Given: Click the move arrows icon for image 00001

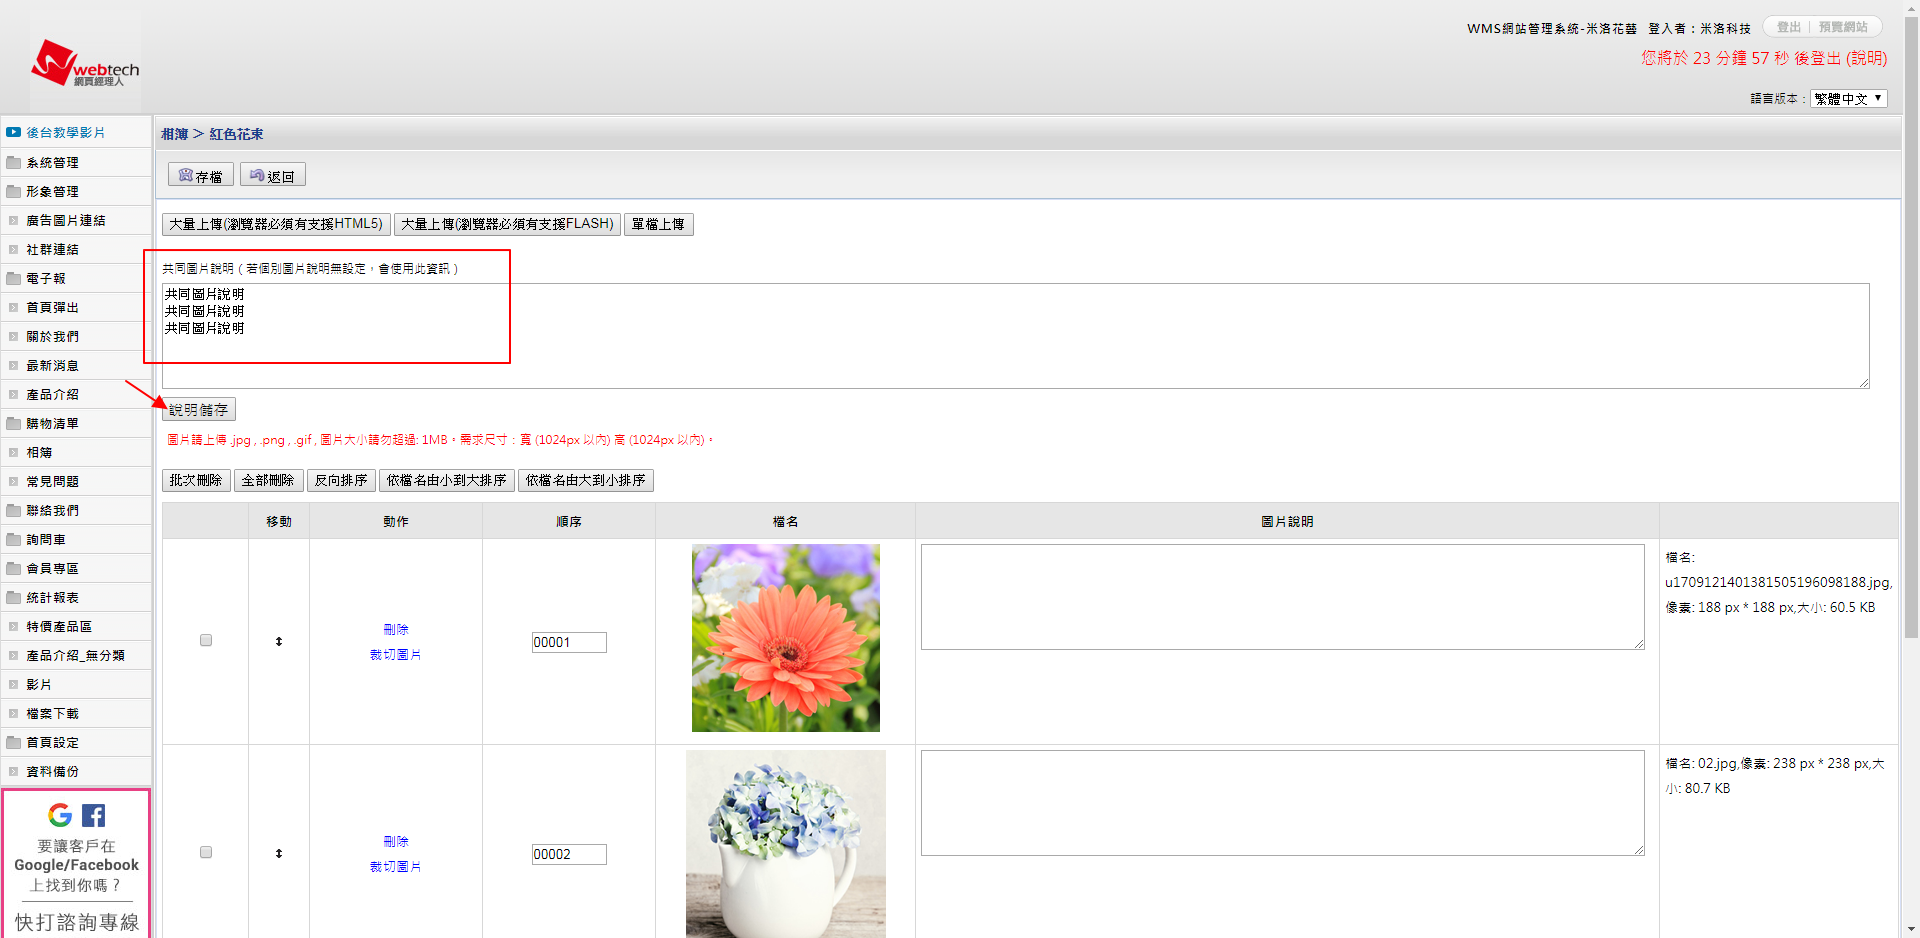Looking at the screenshot, I should [x=279, y=641].
